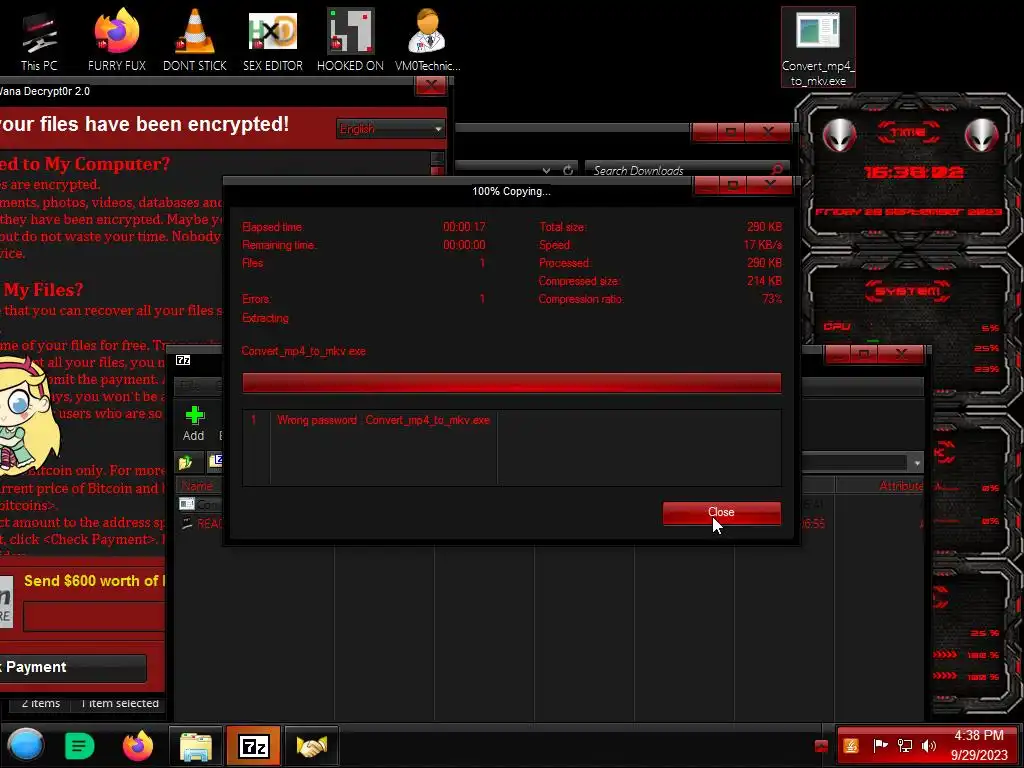Click the Total size 290 KB value
The height and width of the screenshot is (768, 1024).
tap(764, 227)
